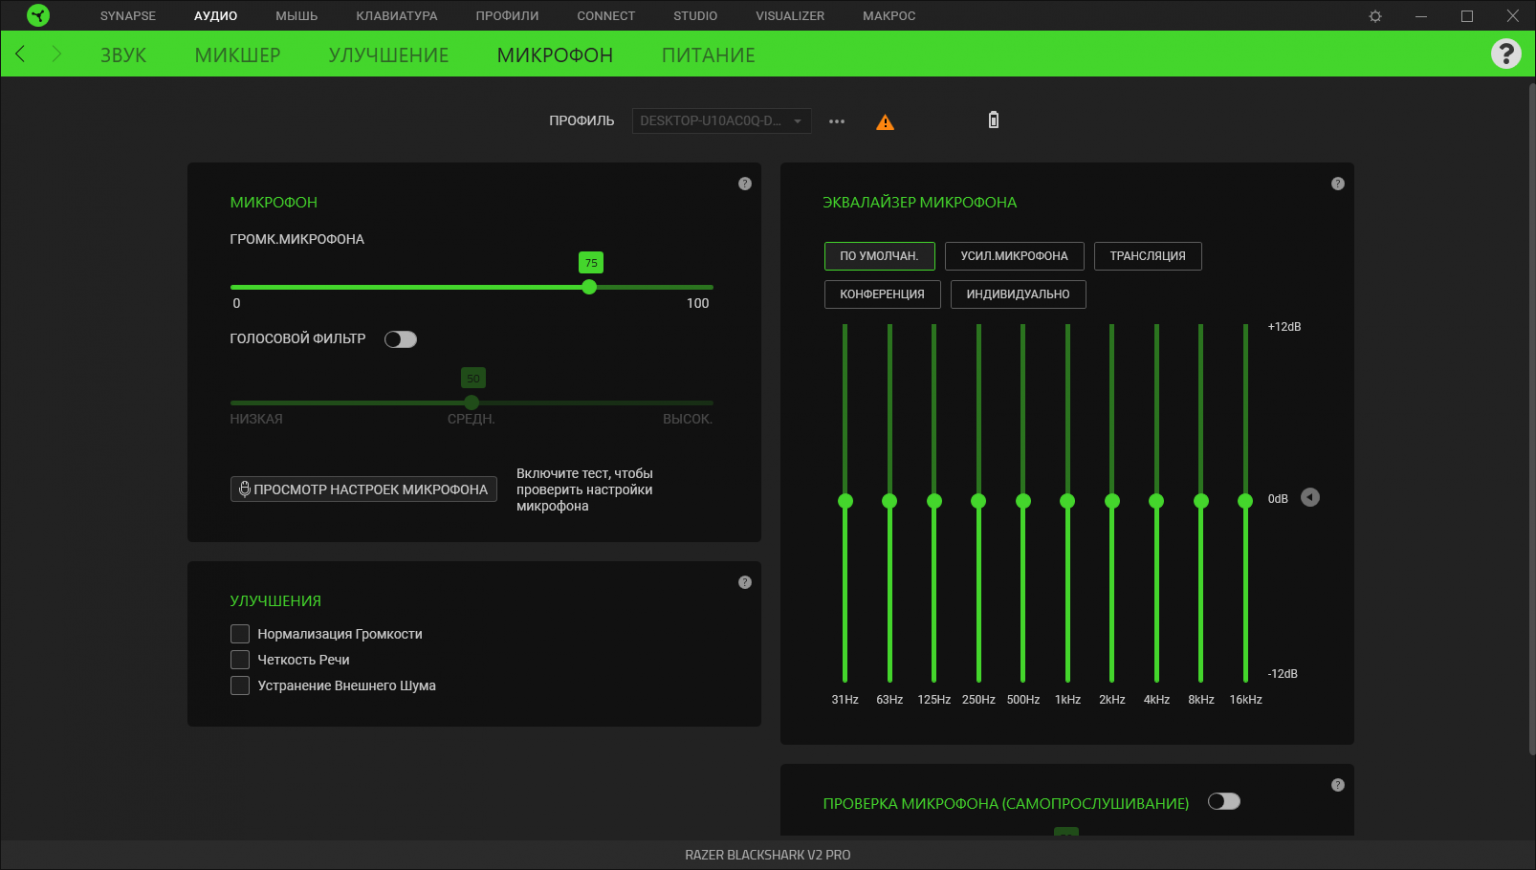1536x870 pixels.
Task: Click the forward navigation arrow
Action: [x=56, y=54]
